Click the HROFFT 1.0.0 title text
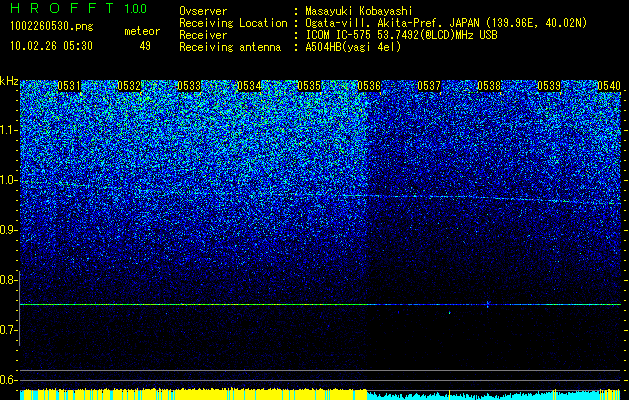 (x=78, y=8)
